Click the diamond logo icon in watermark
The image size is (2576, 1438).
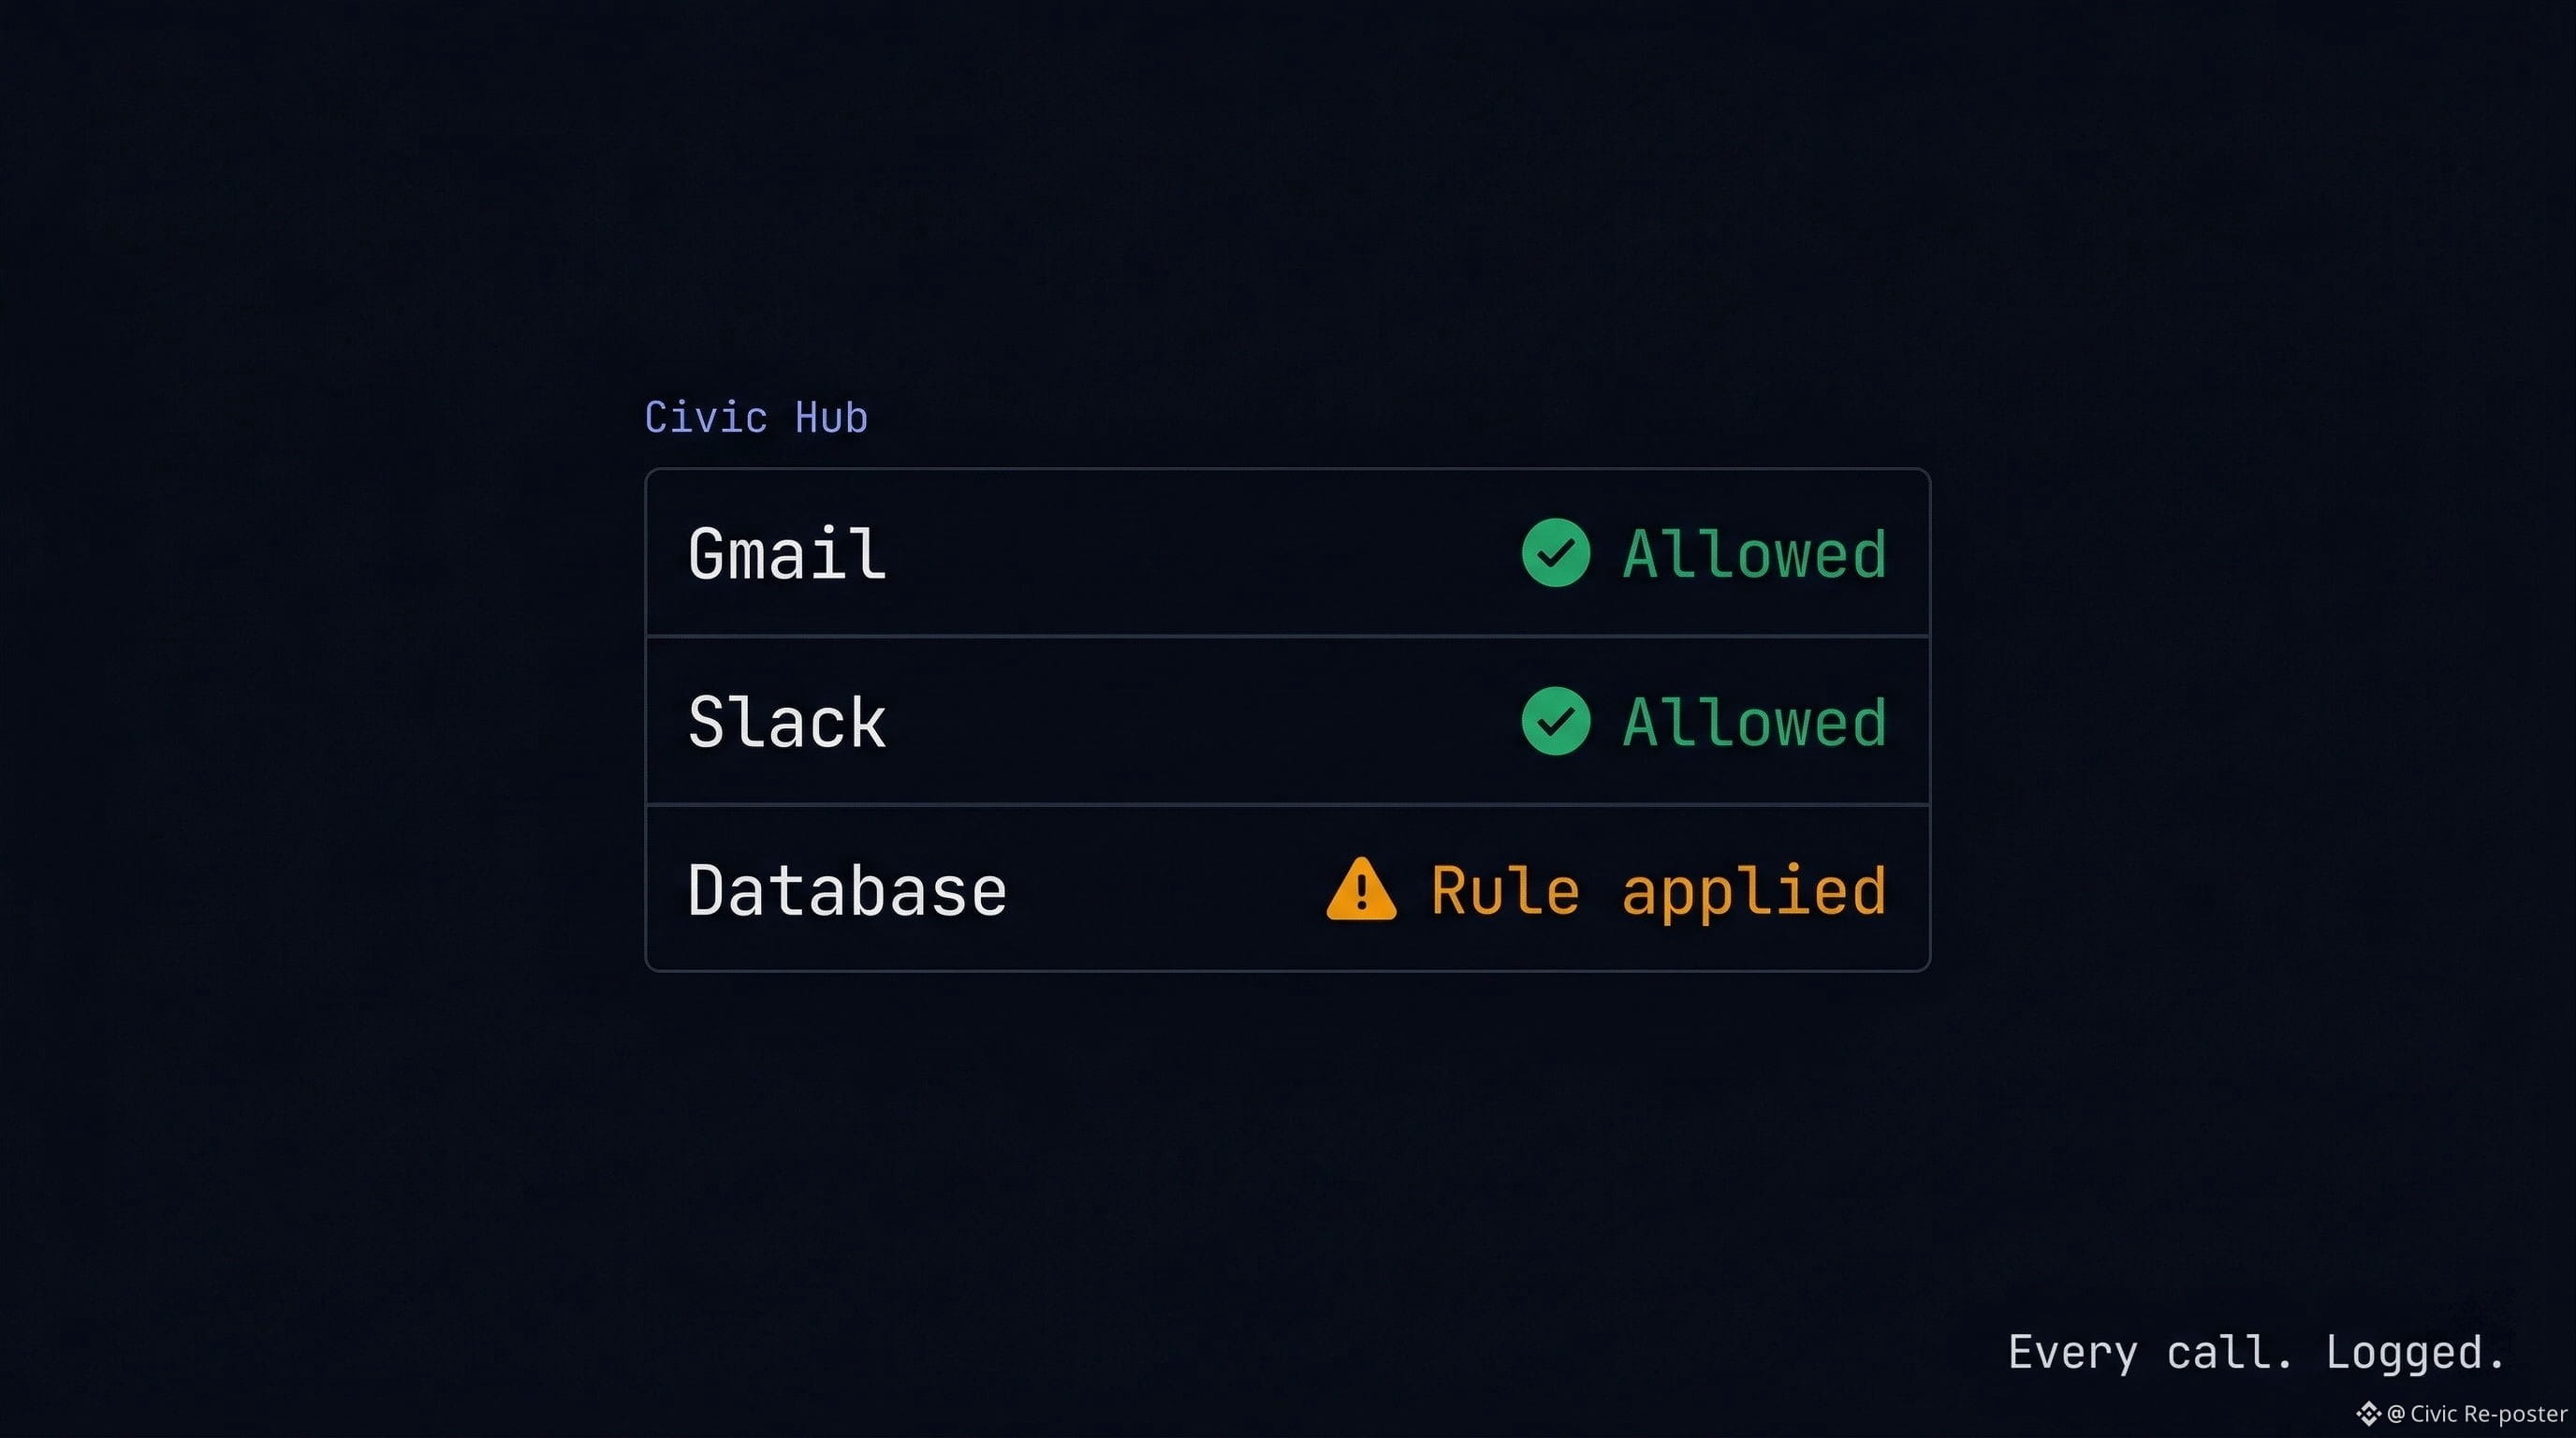pyautogui.click(x=2368, y=1414)
